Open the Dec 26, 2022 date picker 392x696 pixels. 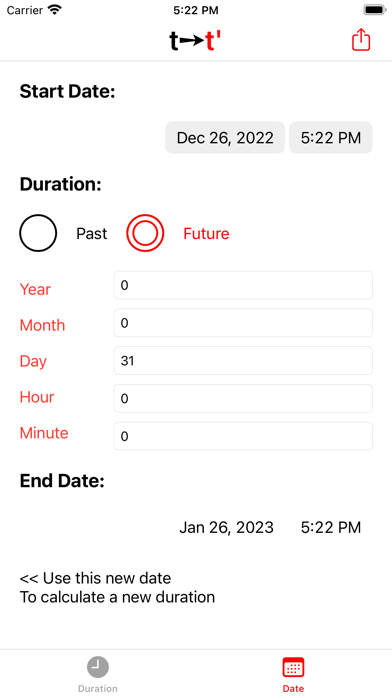click(x=225, y=138)
